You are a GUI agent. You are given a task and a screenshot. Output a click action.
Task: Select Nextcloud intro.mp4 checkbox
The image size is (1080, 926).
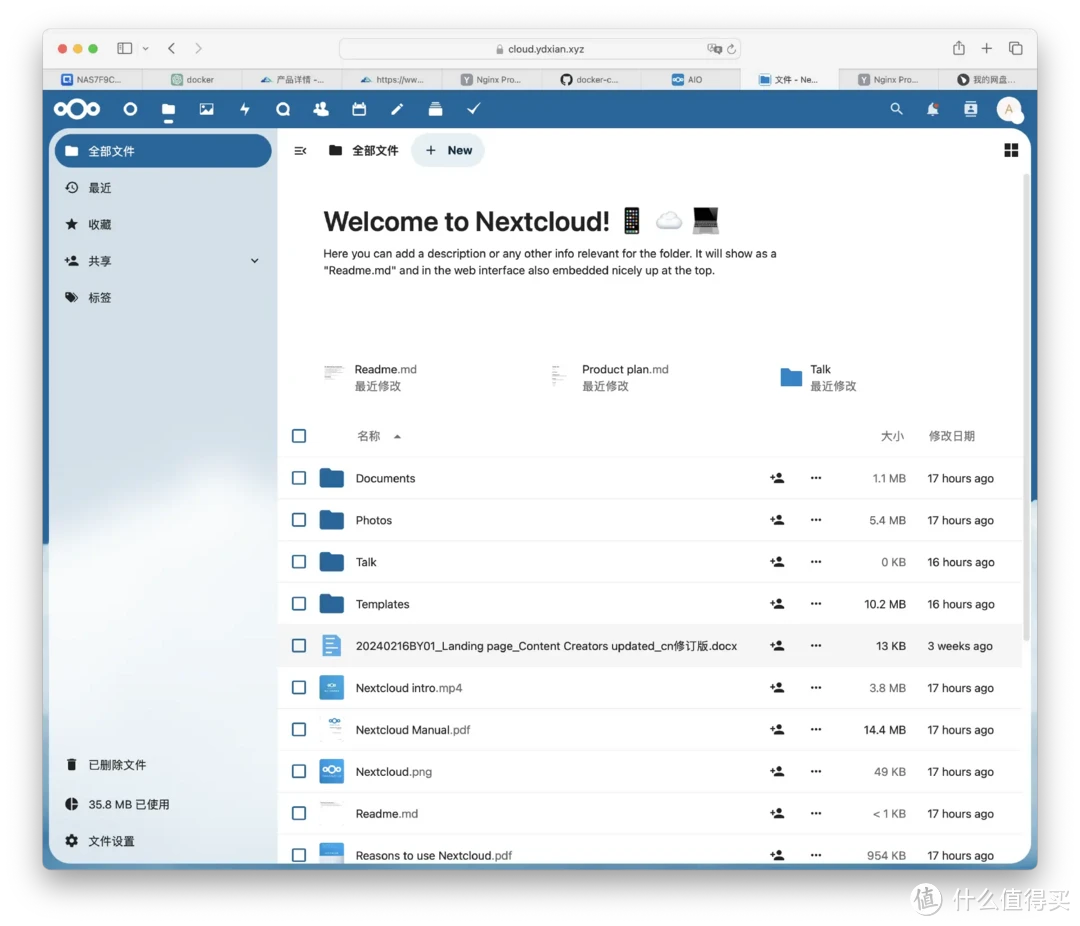(x=299, y=688)
